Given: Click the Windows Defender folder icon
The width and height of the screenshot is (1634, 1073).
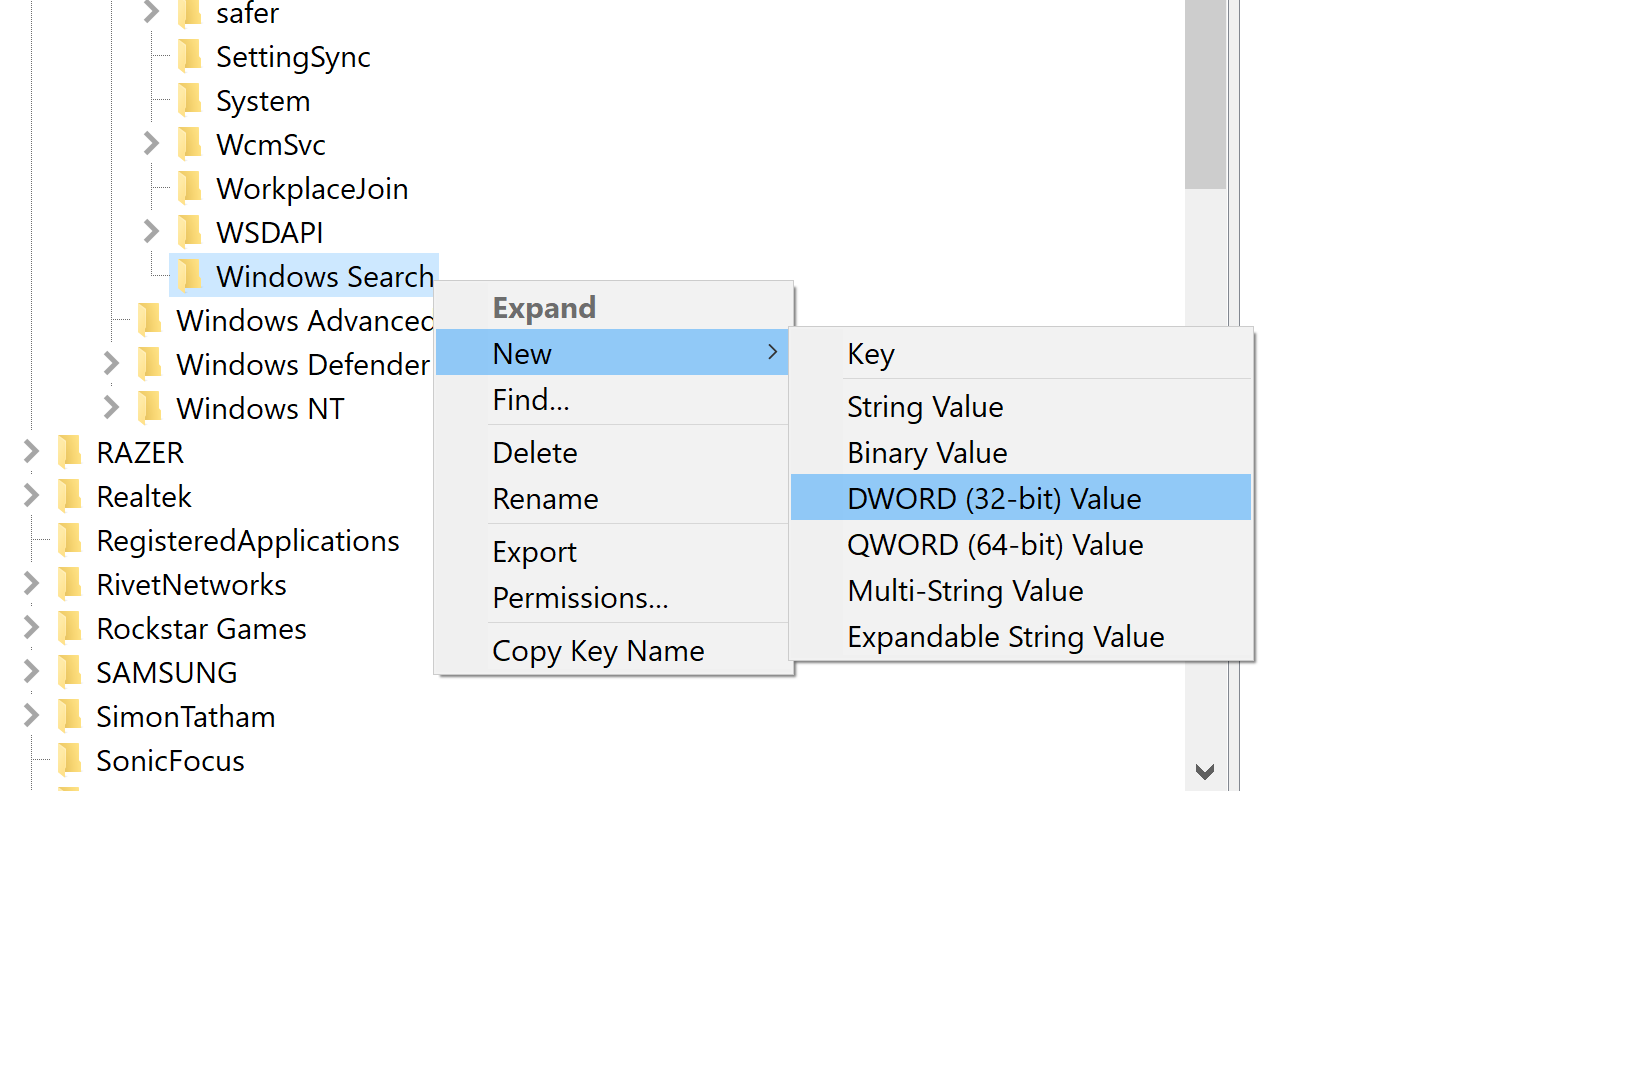Looking at the screenshot, I should (150, 364).
